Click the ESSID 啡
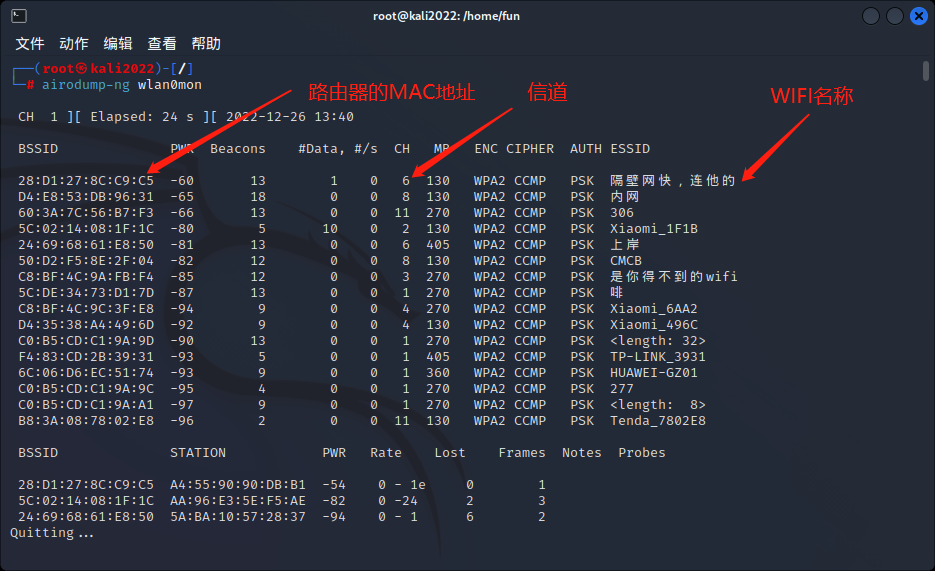Viewport: 935px width, 571px height. (x=617, y=293)
